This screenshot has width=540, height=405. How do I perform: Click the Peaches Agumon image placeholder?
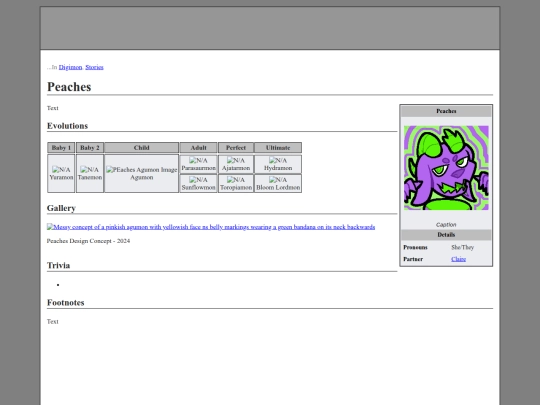142,169
